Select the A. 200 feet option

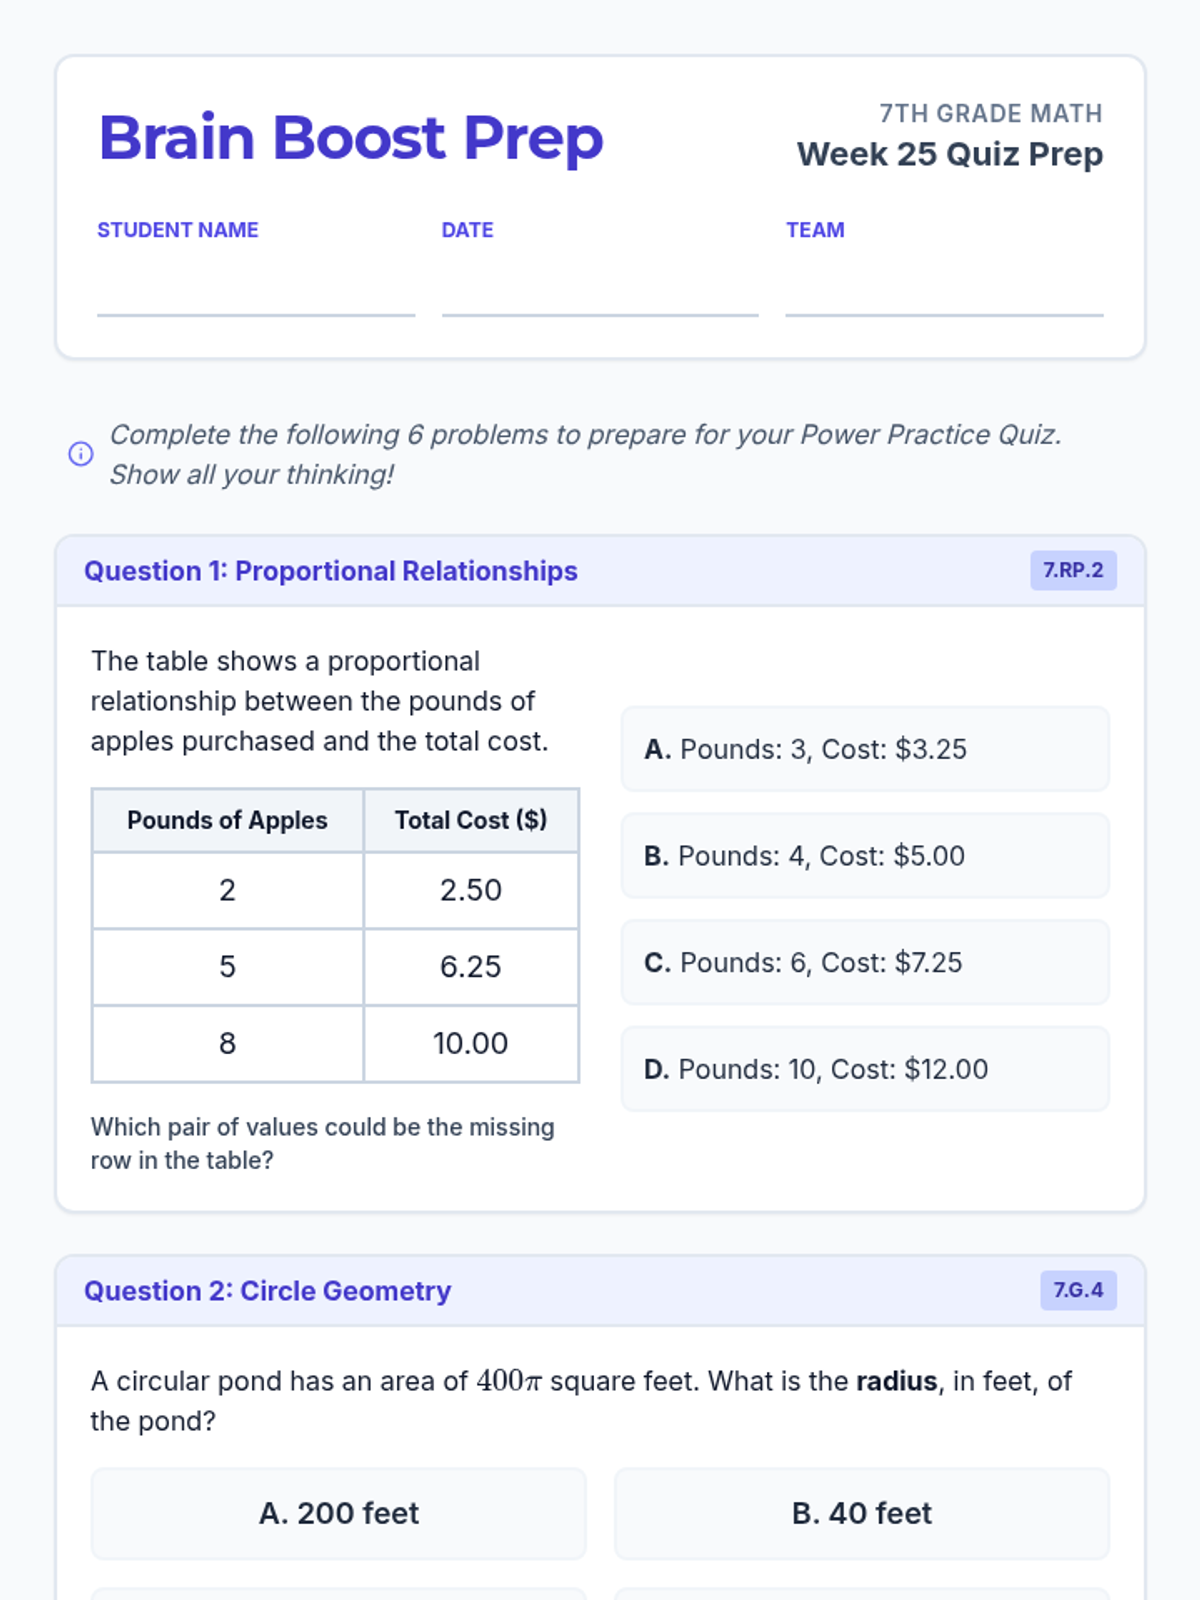[338, 1513]
